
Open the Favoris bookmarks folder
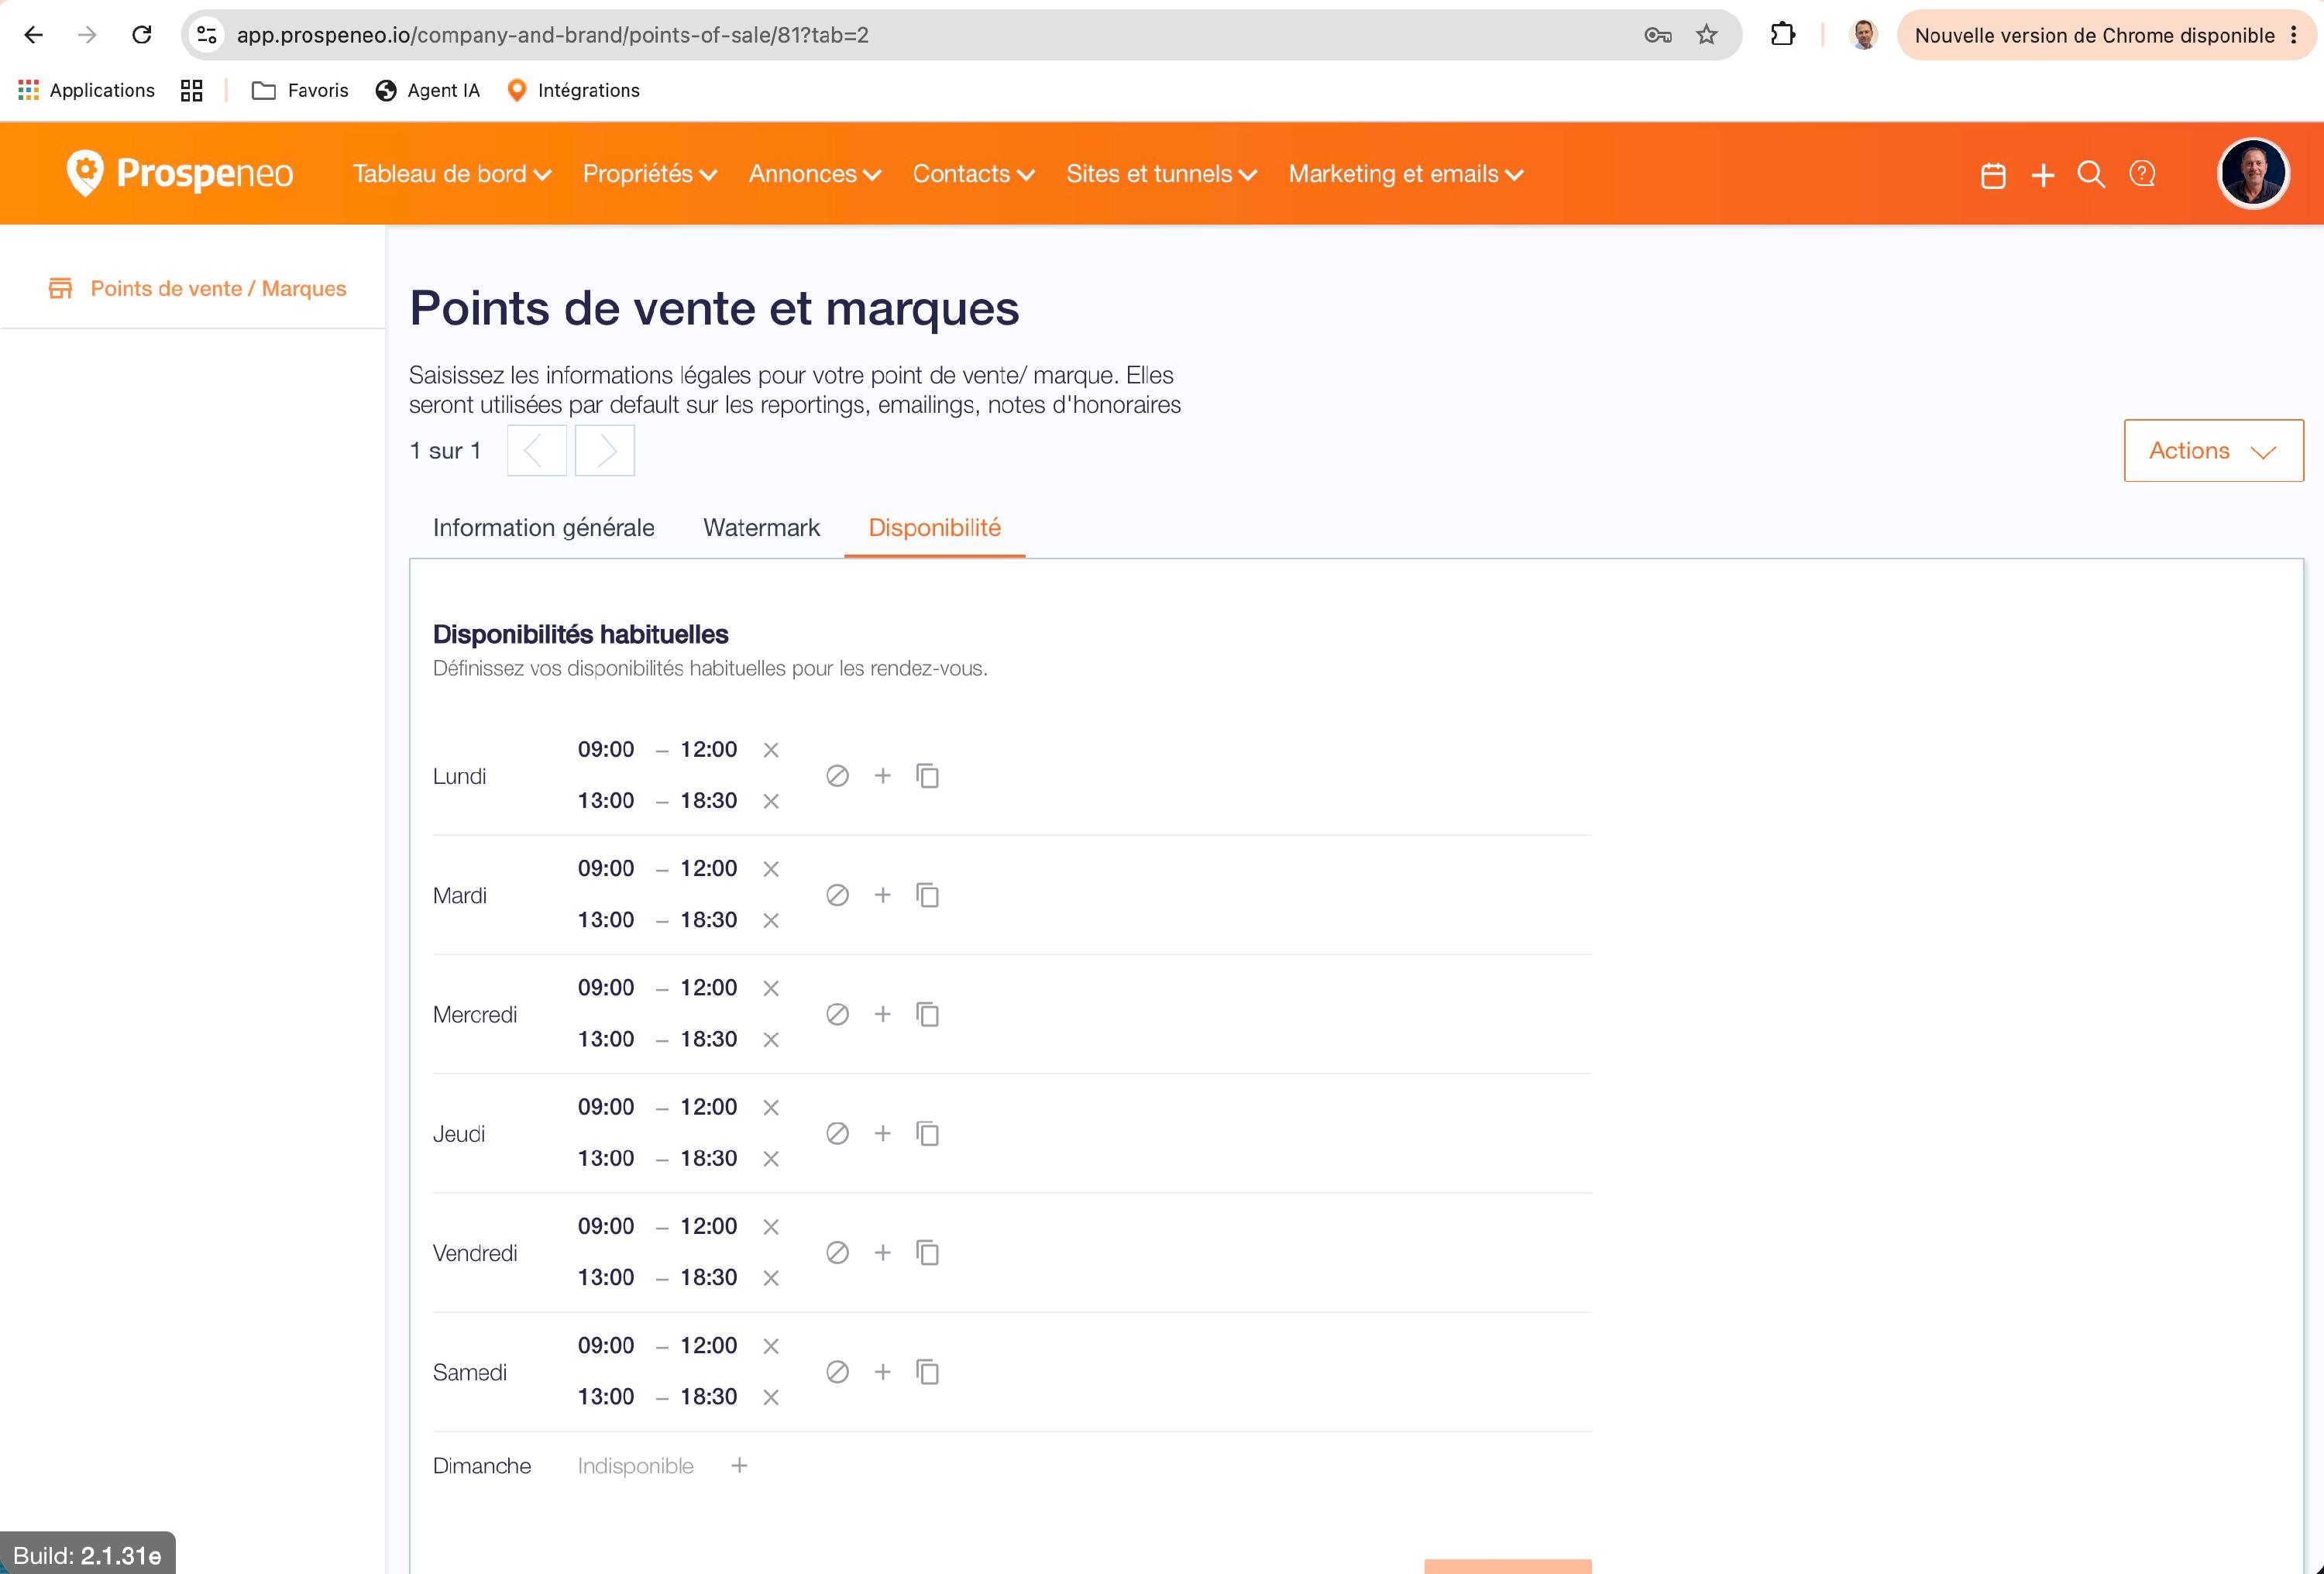coord(300,90)
